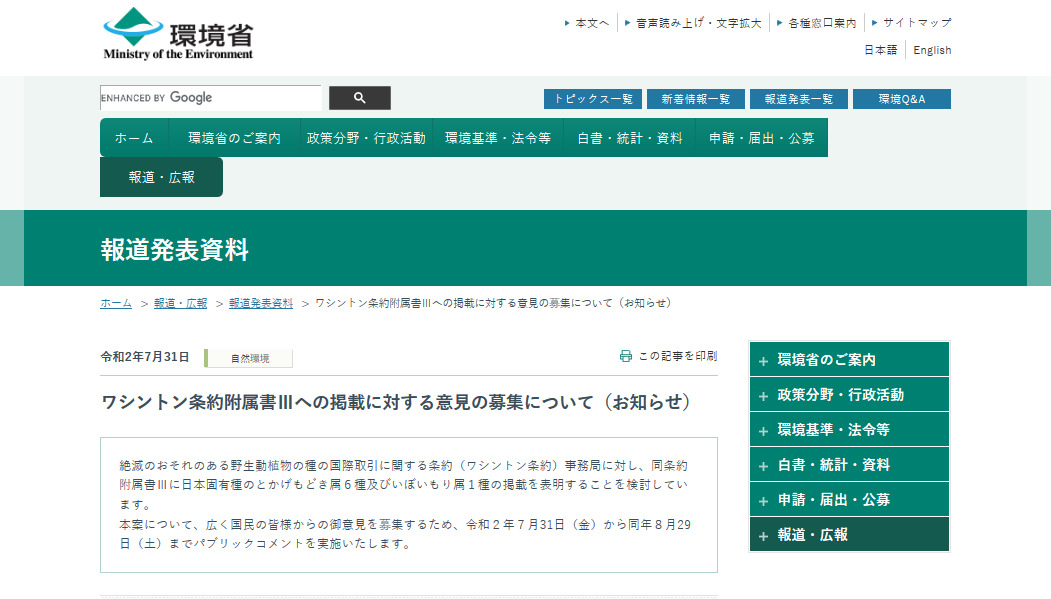Open 報道・広報 tab in main navigation
Screen dimensions: 1051x599
click(x=161, y=177)
